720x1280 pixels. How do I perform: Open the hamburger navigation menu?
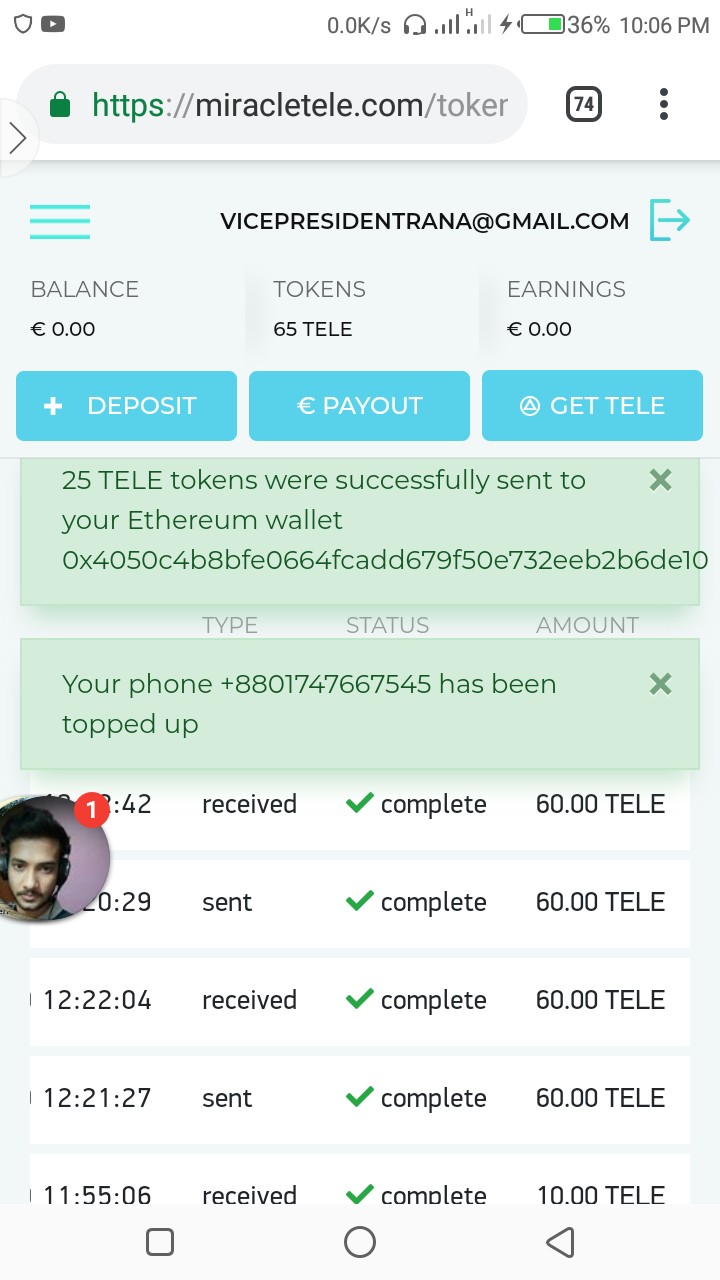[60, 221]
